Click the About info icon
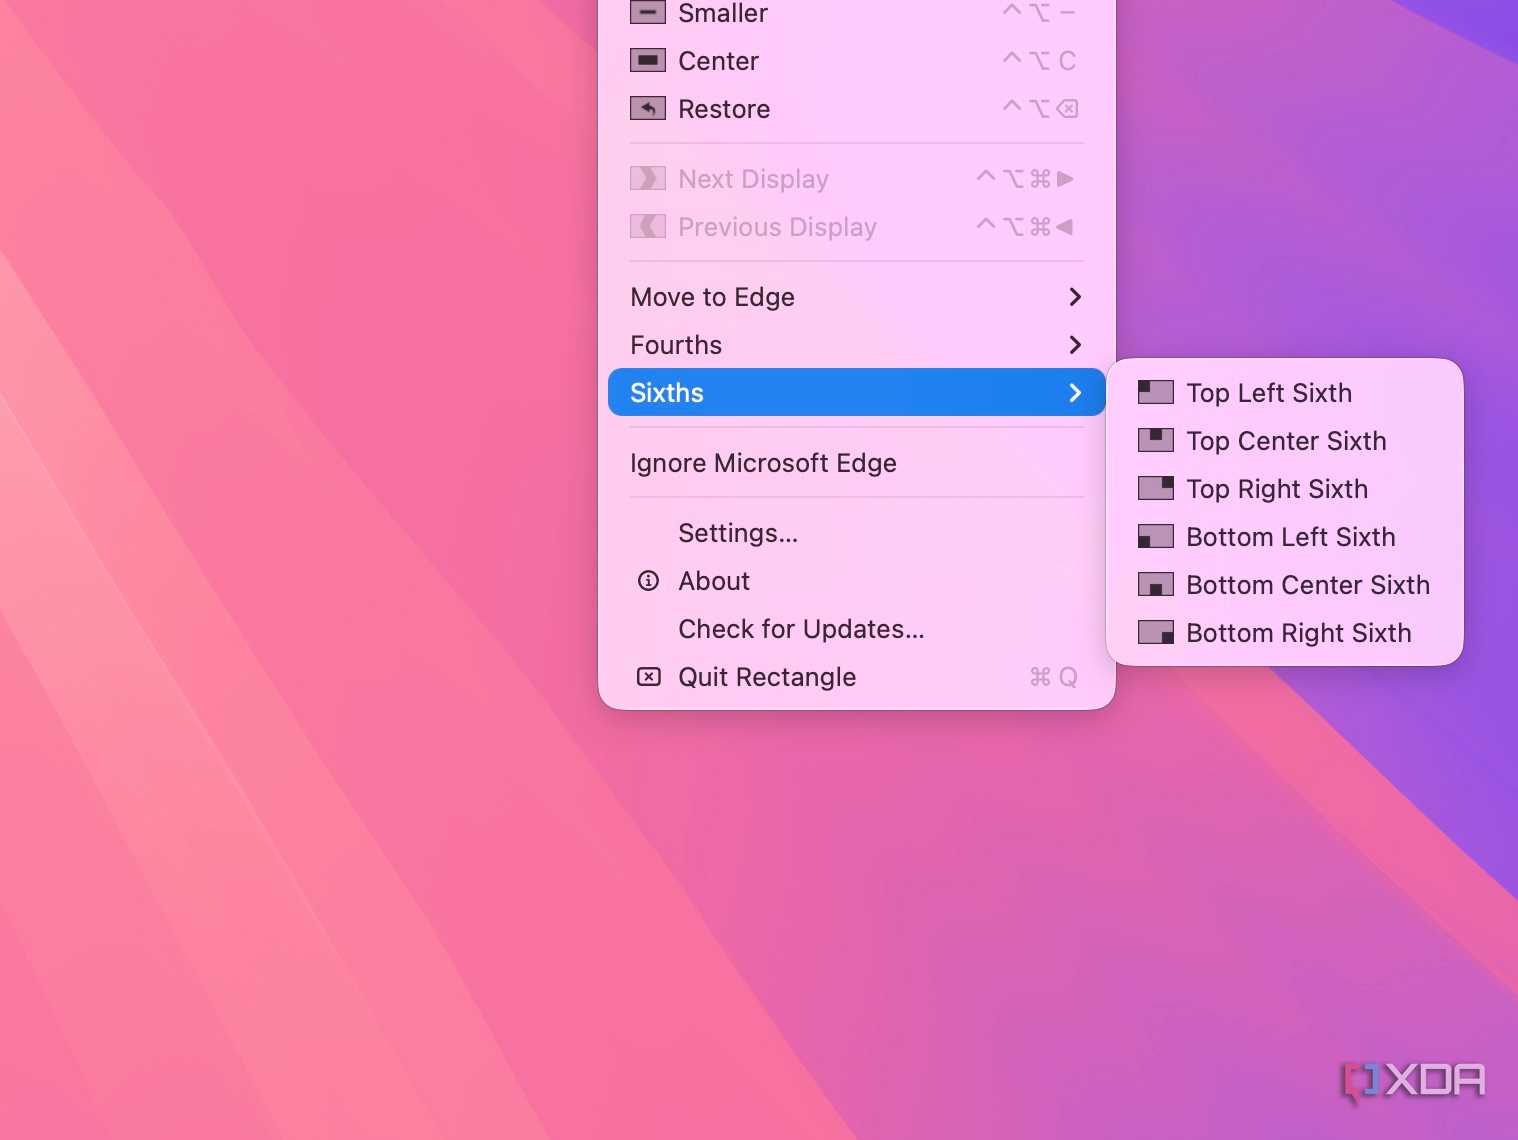 coord(648,580)
